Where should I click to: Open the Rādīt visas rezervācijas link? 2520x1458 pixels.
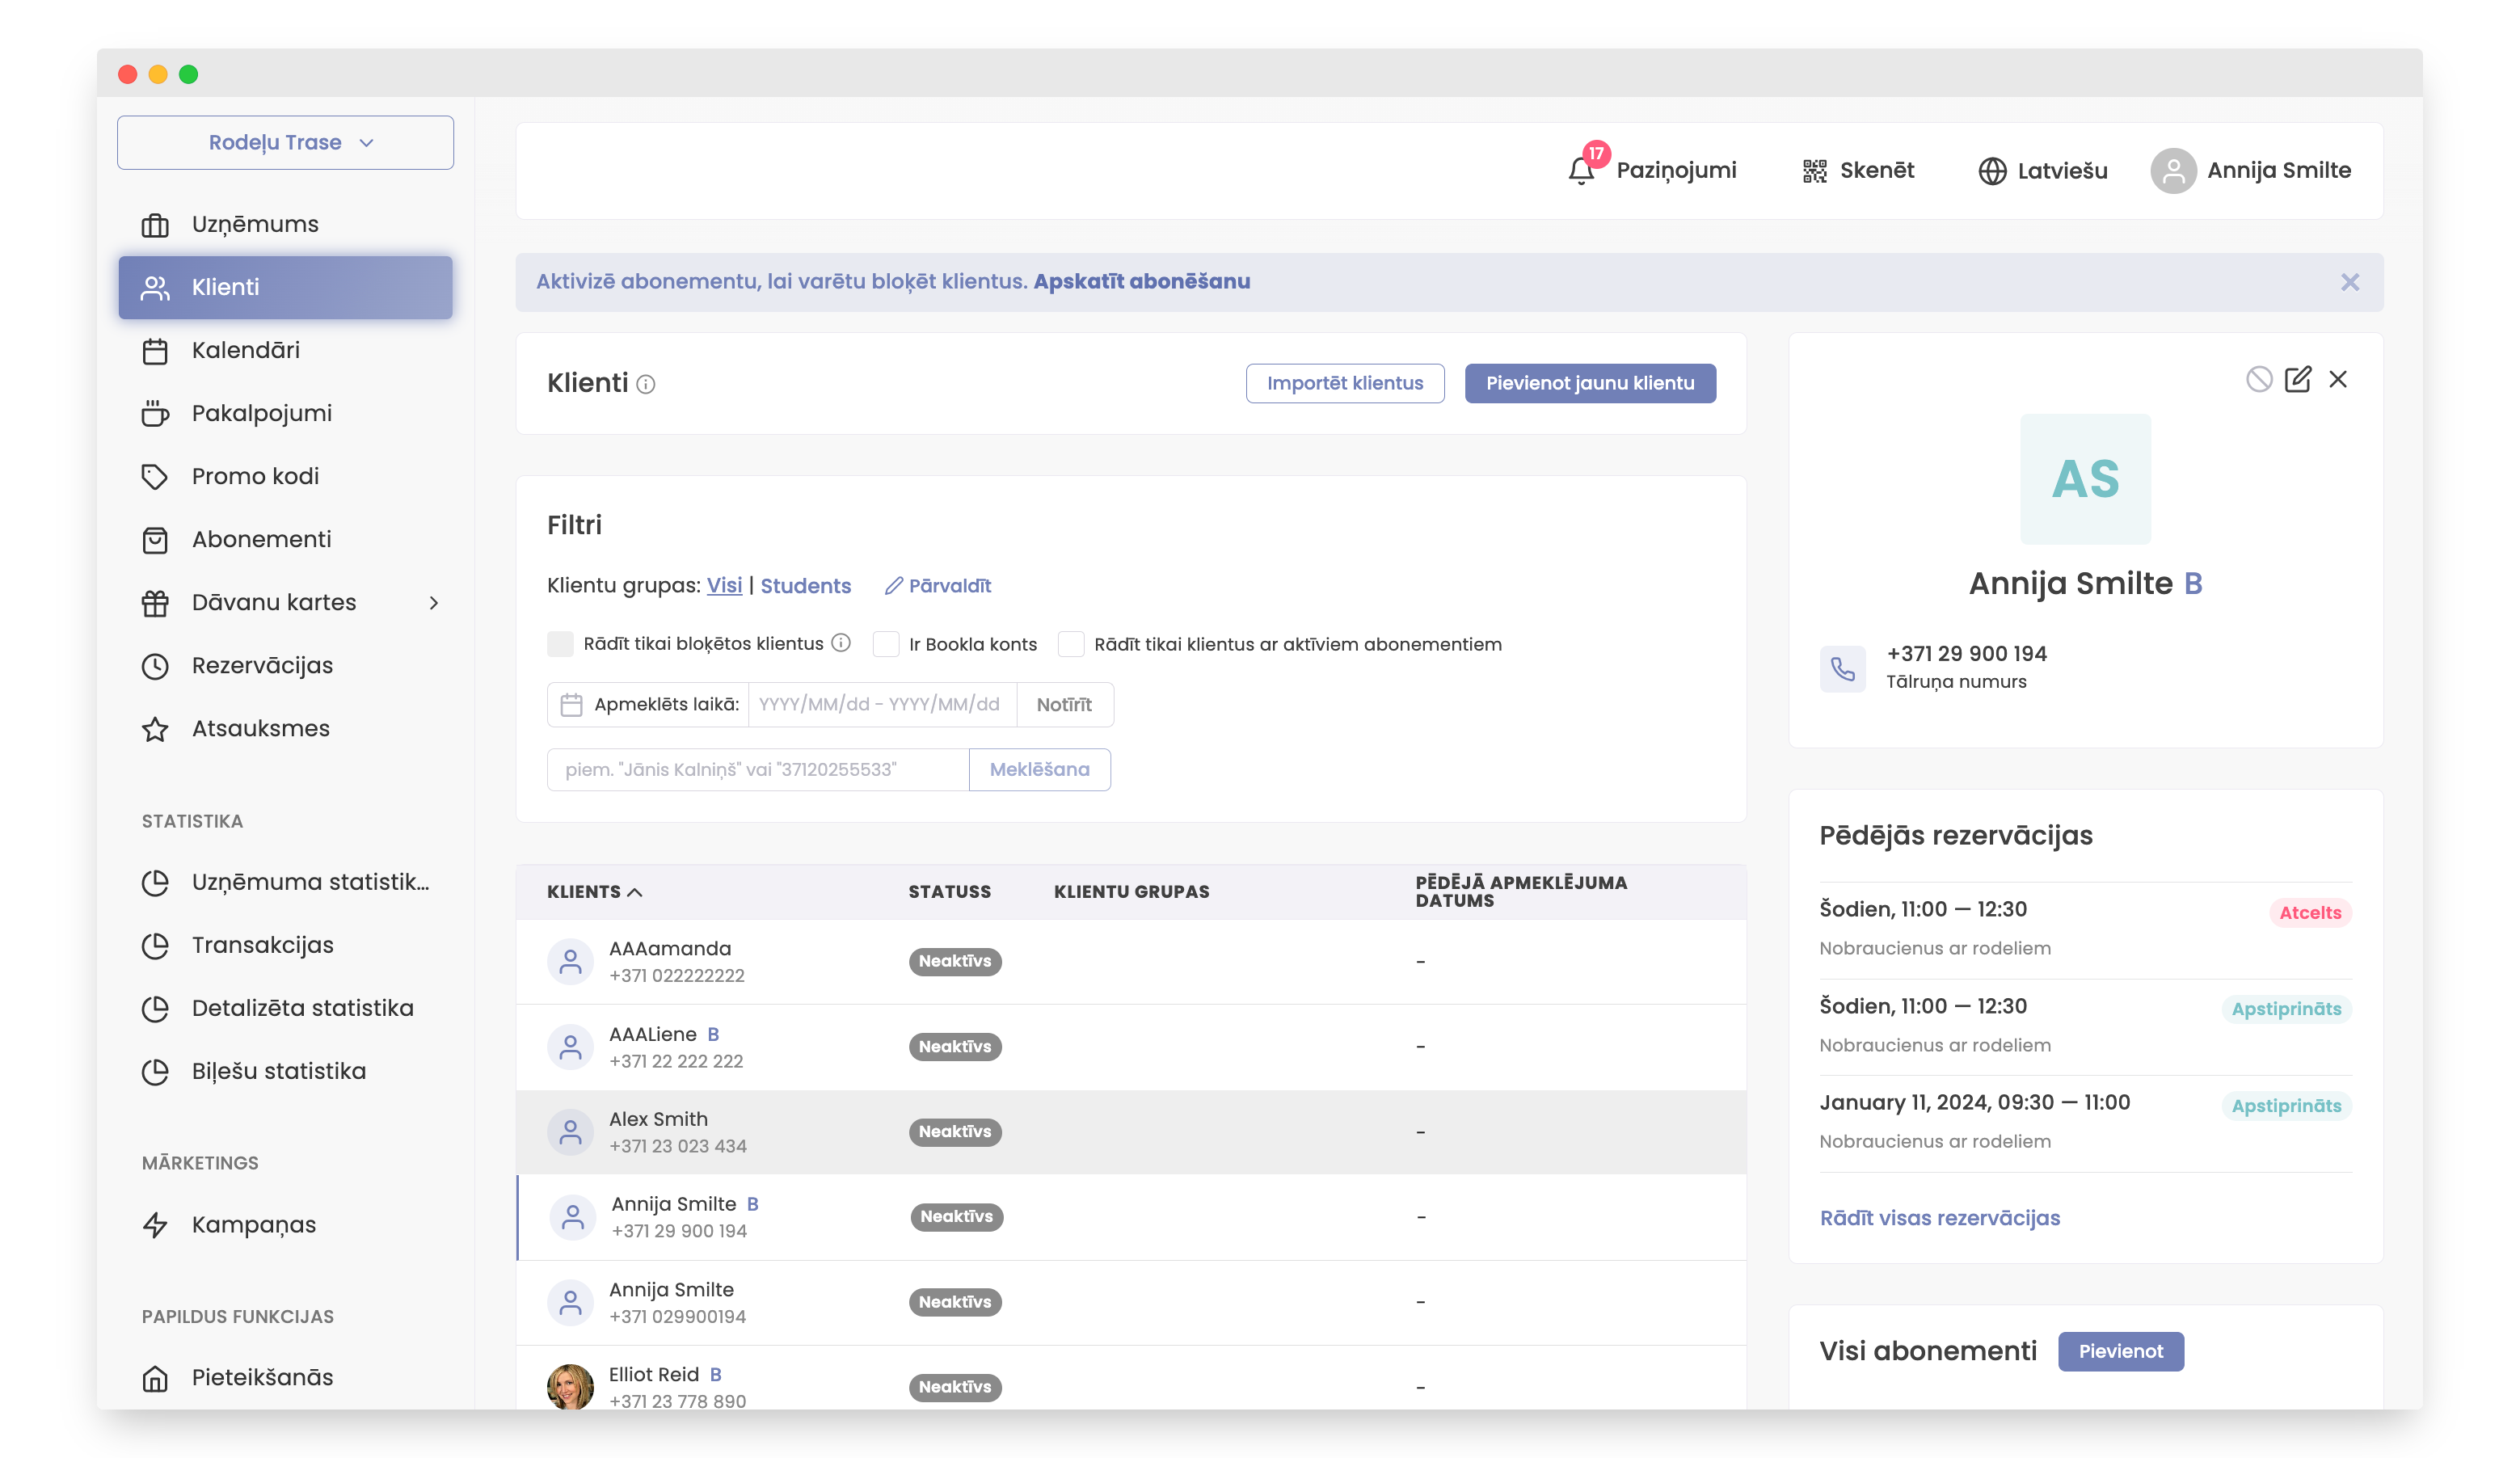[1939, 1218]
